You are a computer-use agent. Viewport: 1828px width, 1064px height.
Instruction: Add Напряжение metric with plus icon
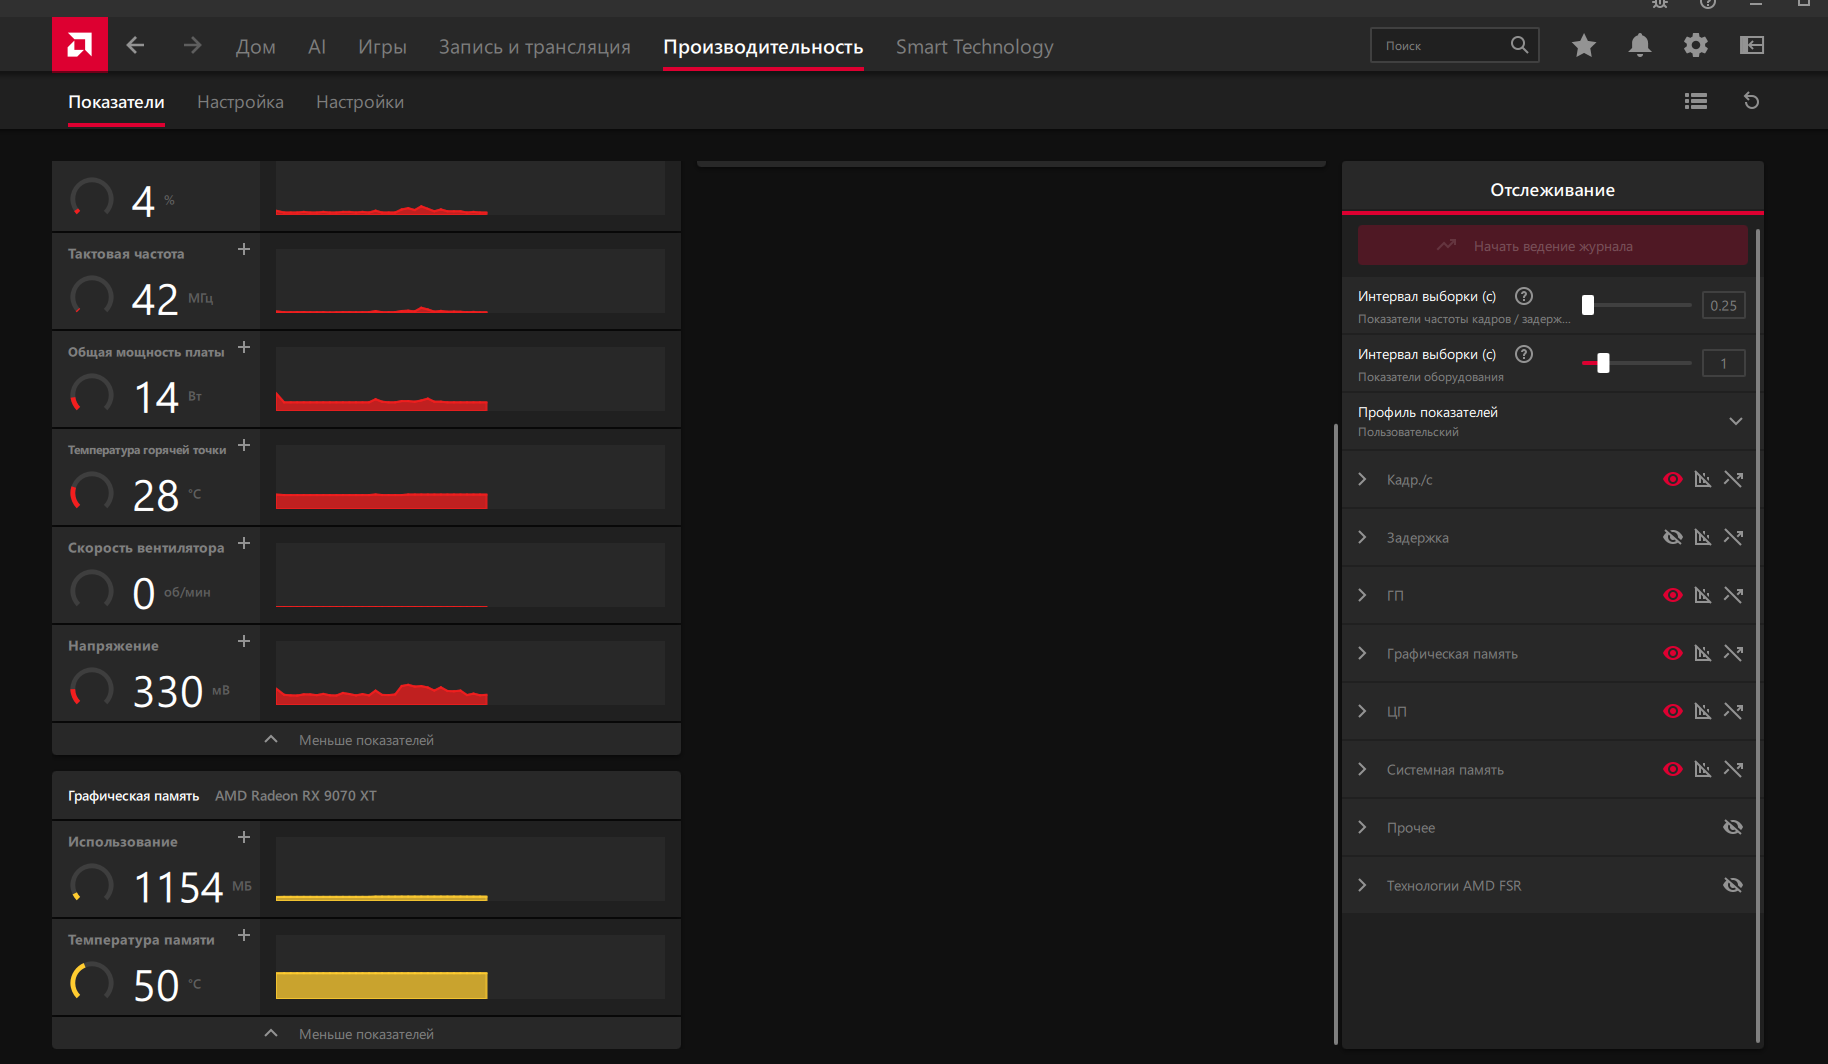[244, 641]
